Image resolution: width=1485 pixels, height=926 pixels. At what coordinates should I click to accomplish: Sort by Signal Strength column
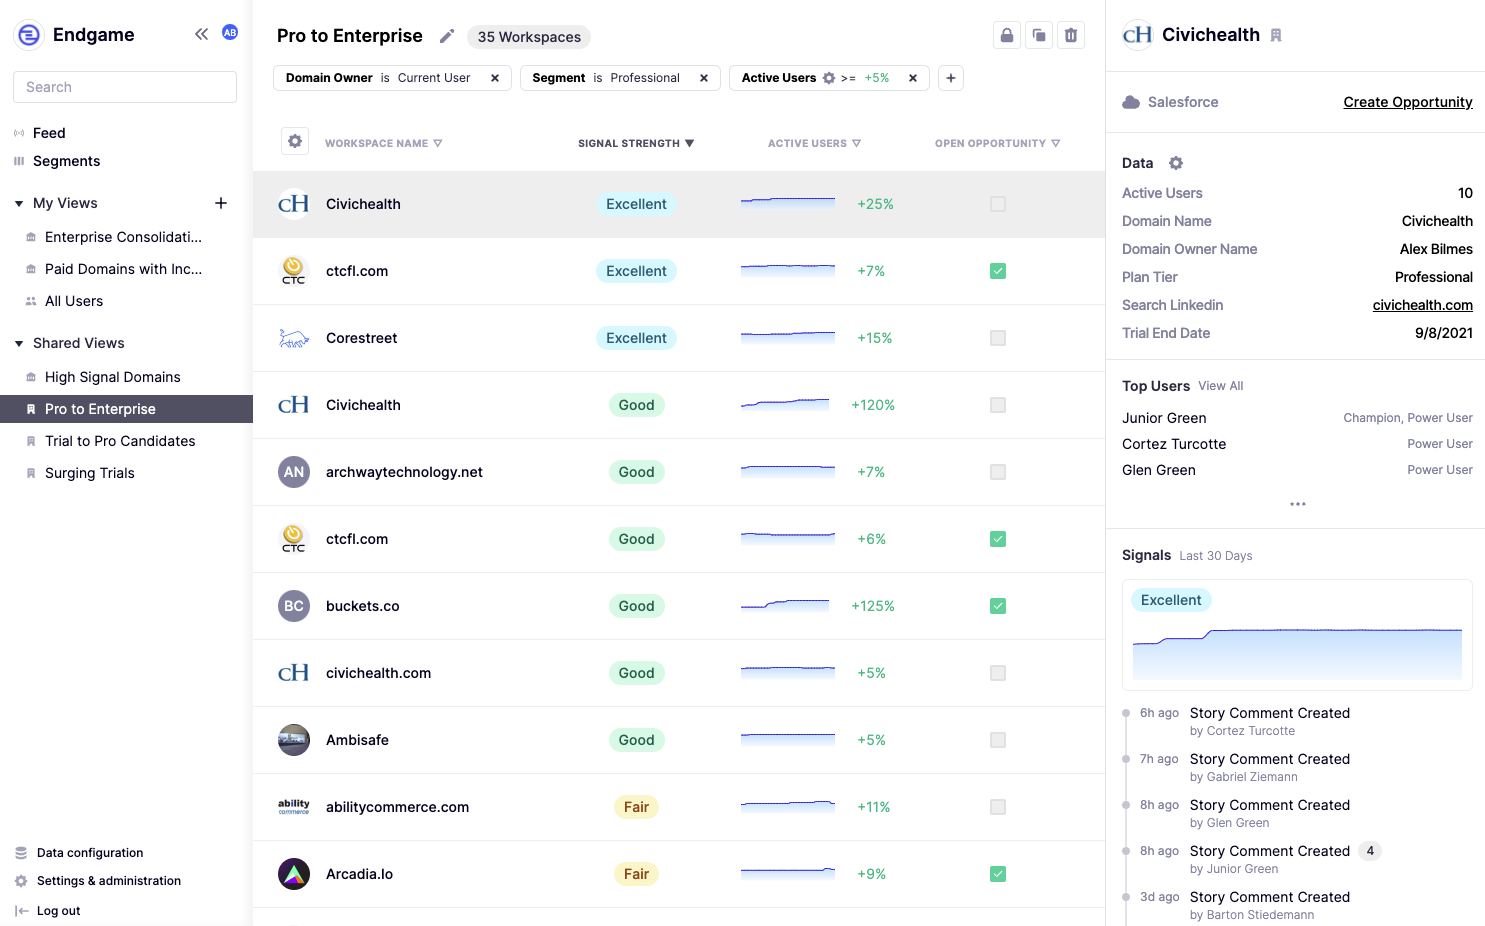pos(636,143)
